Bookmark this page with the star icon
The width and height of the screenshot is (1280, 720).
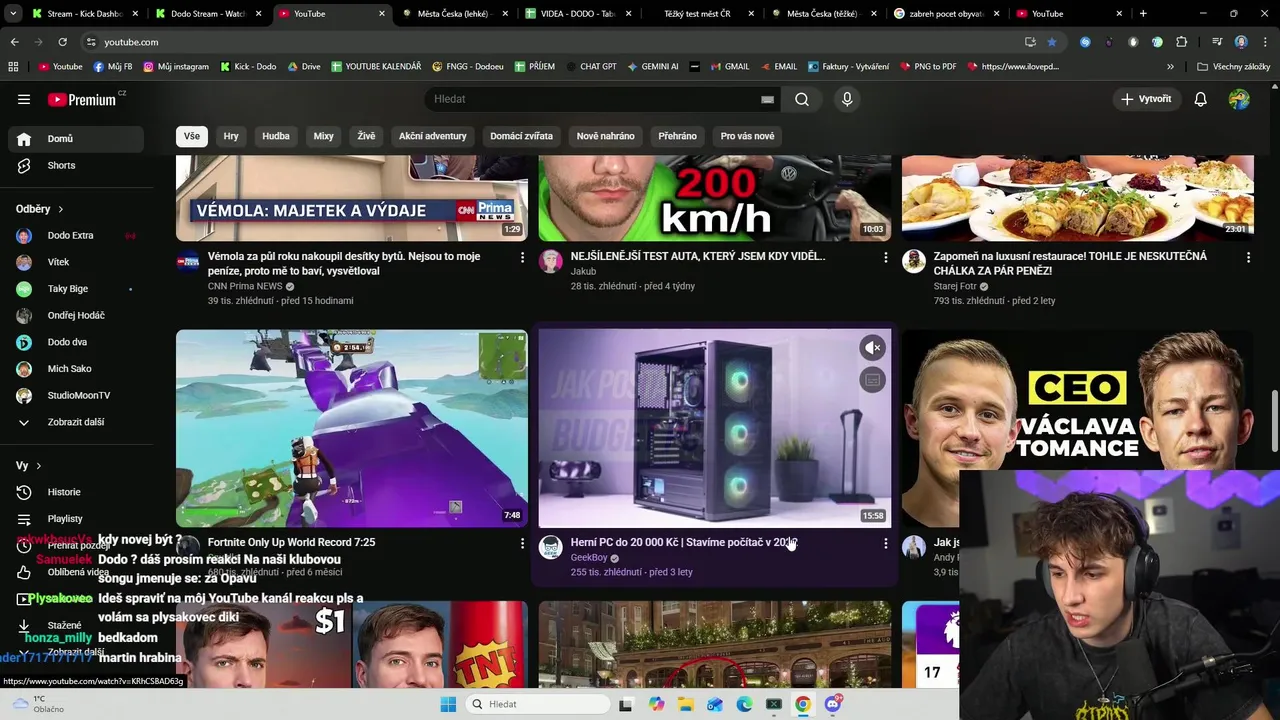click(x=1052, y=42)
